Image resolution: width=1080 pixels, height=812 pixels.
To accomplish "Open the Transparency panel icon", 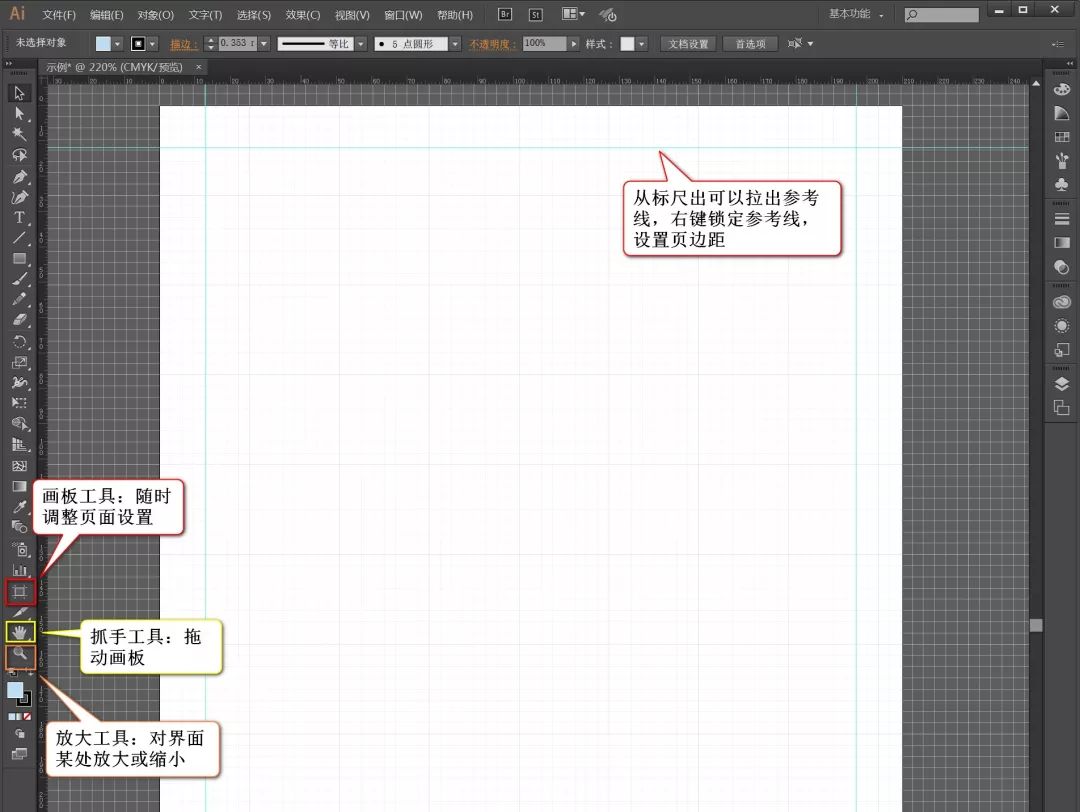I will click(x=1061, y=267).
